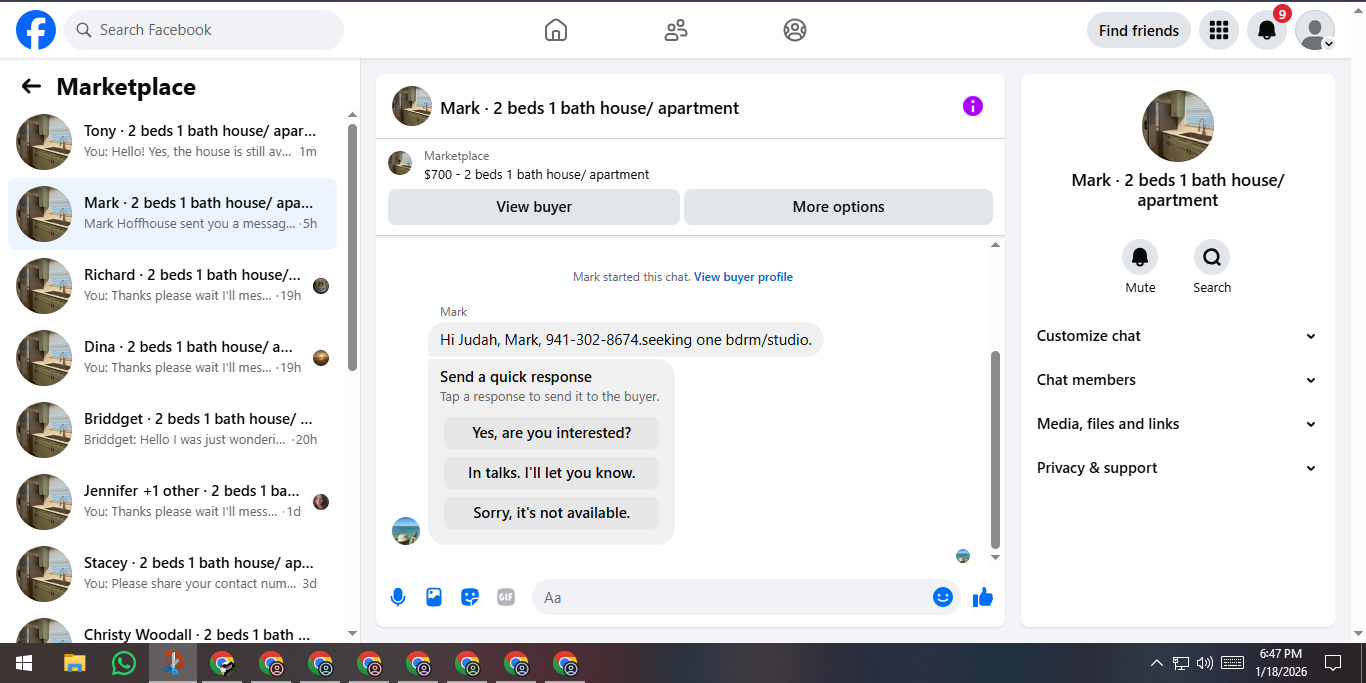The height and width of the screenshot is (683, 1366).
Task: Search in conversation using the magnifier icon
Action: tap(1212, 258)
